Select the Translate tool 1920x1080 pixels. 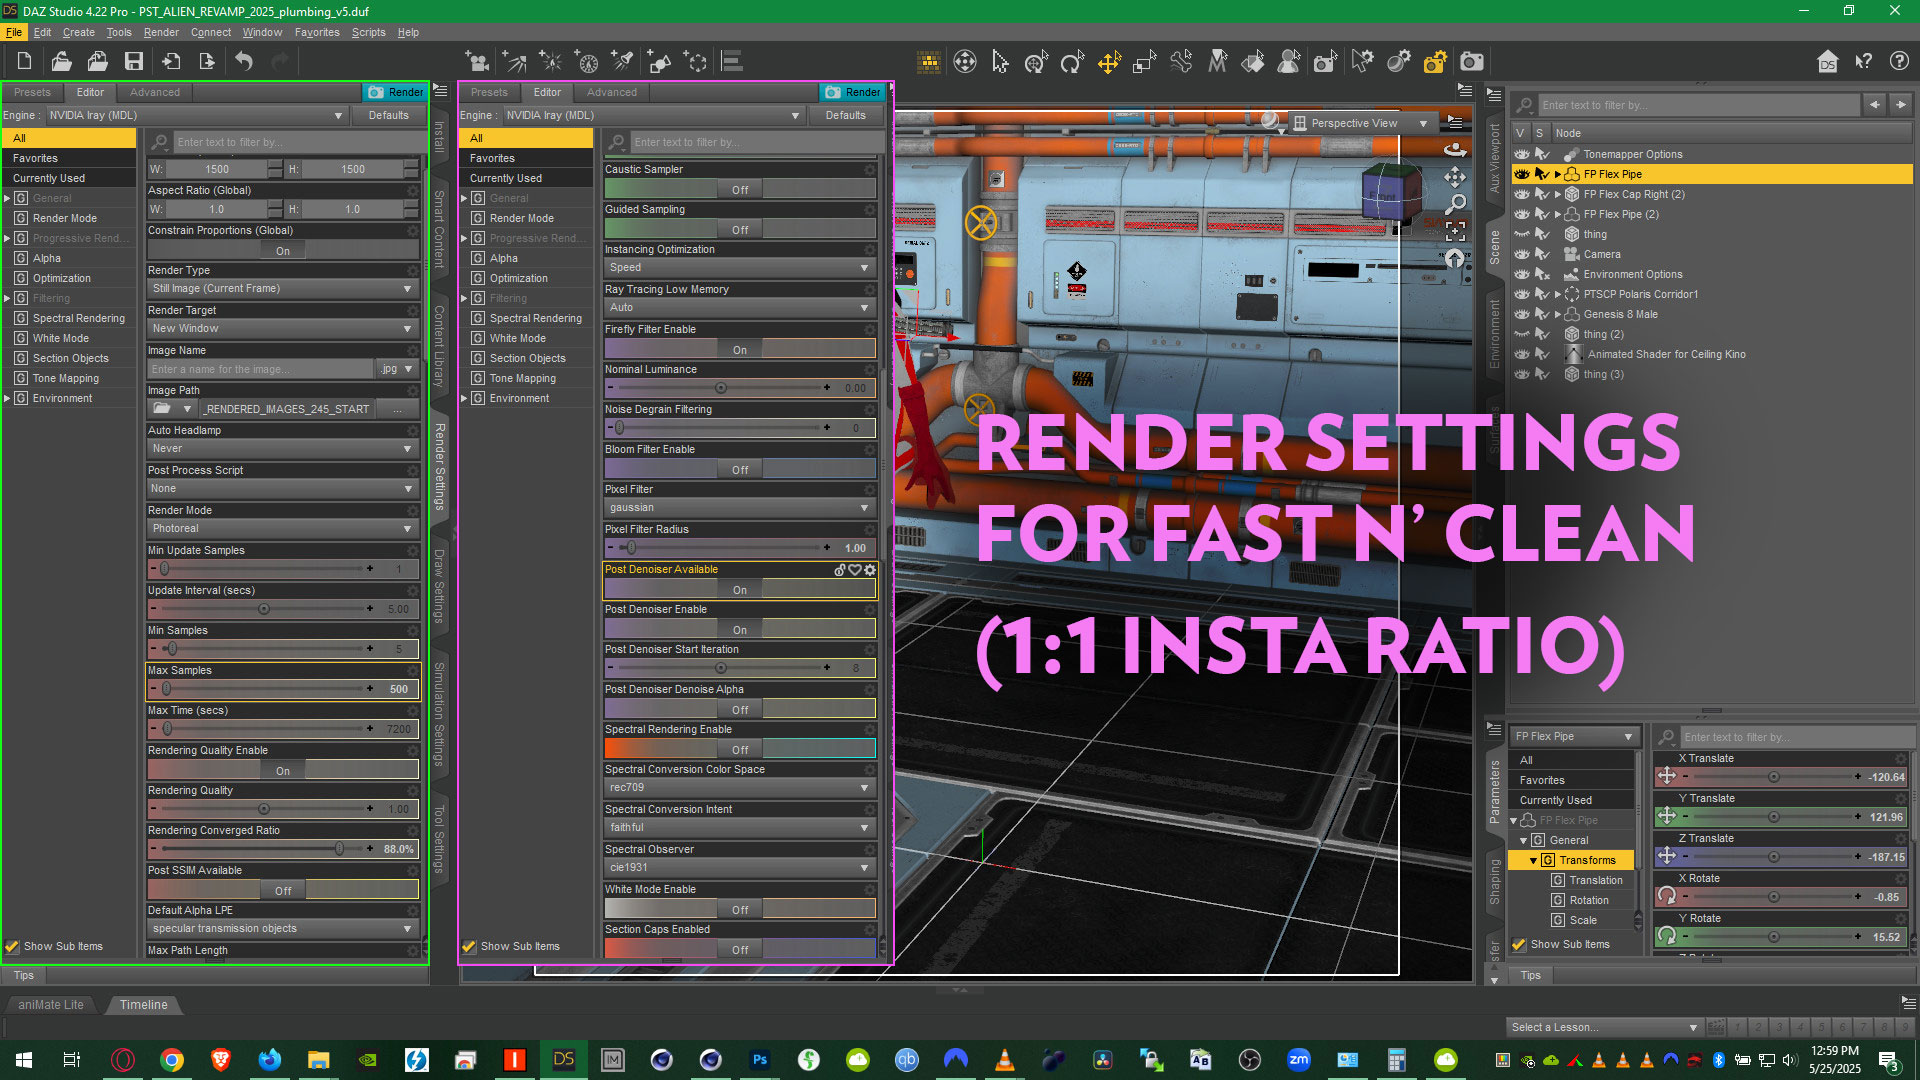pyautogui.click(x=1109, y=62)
